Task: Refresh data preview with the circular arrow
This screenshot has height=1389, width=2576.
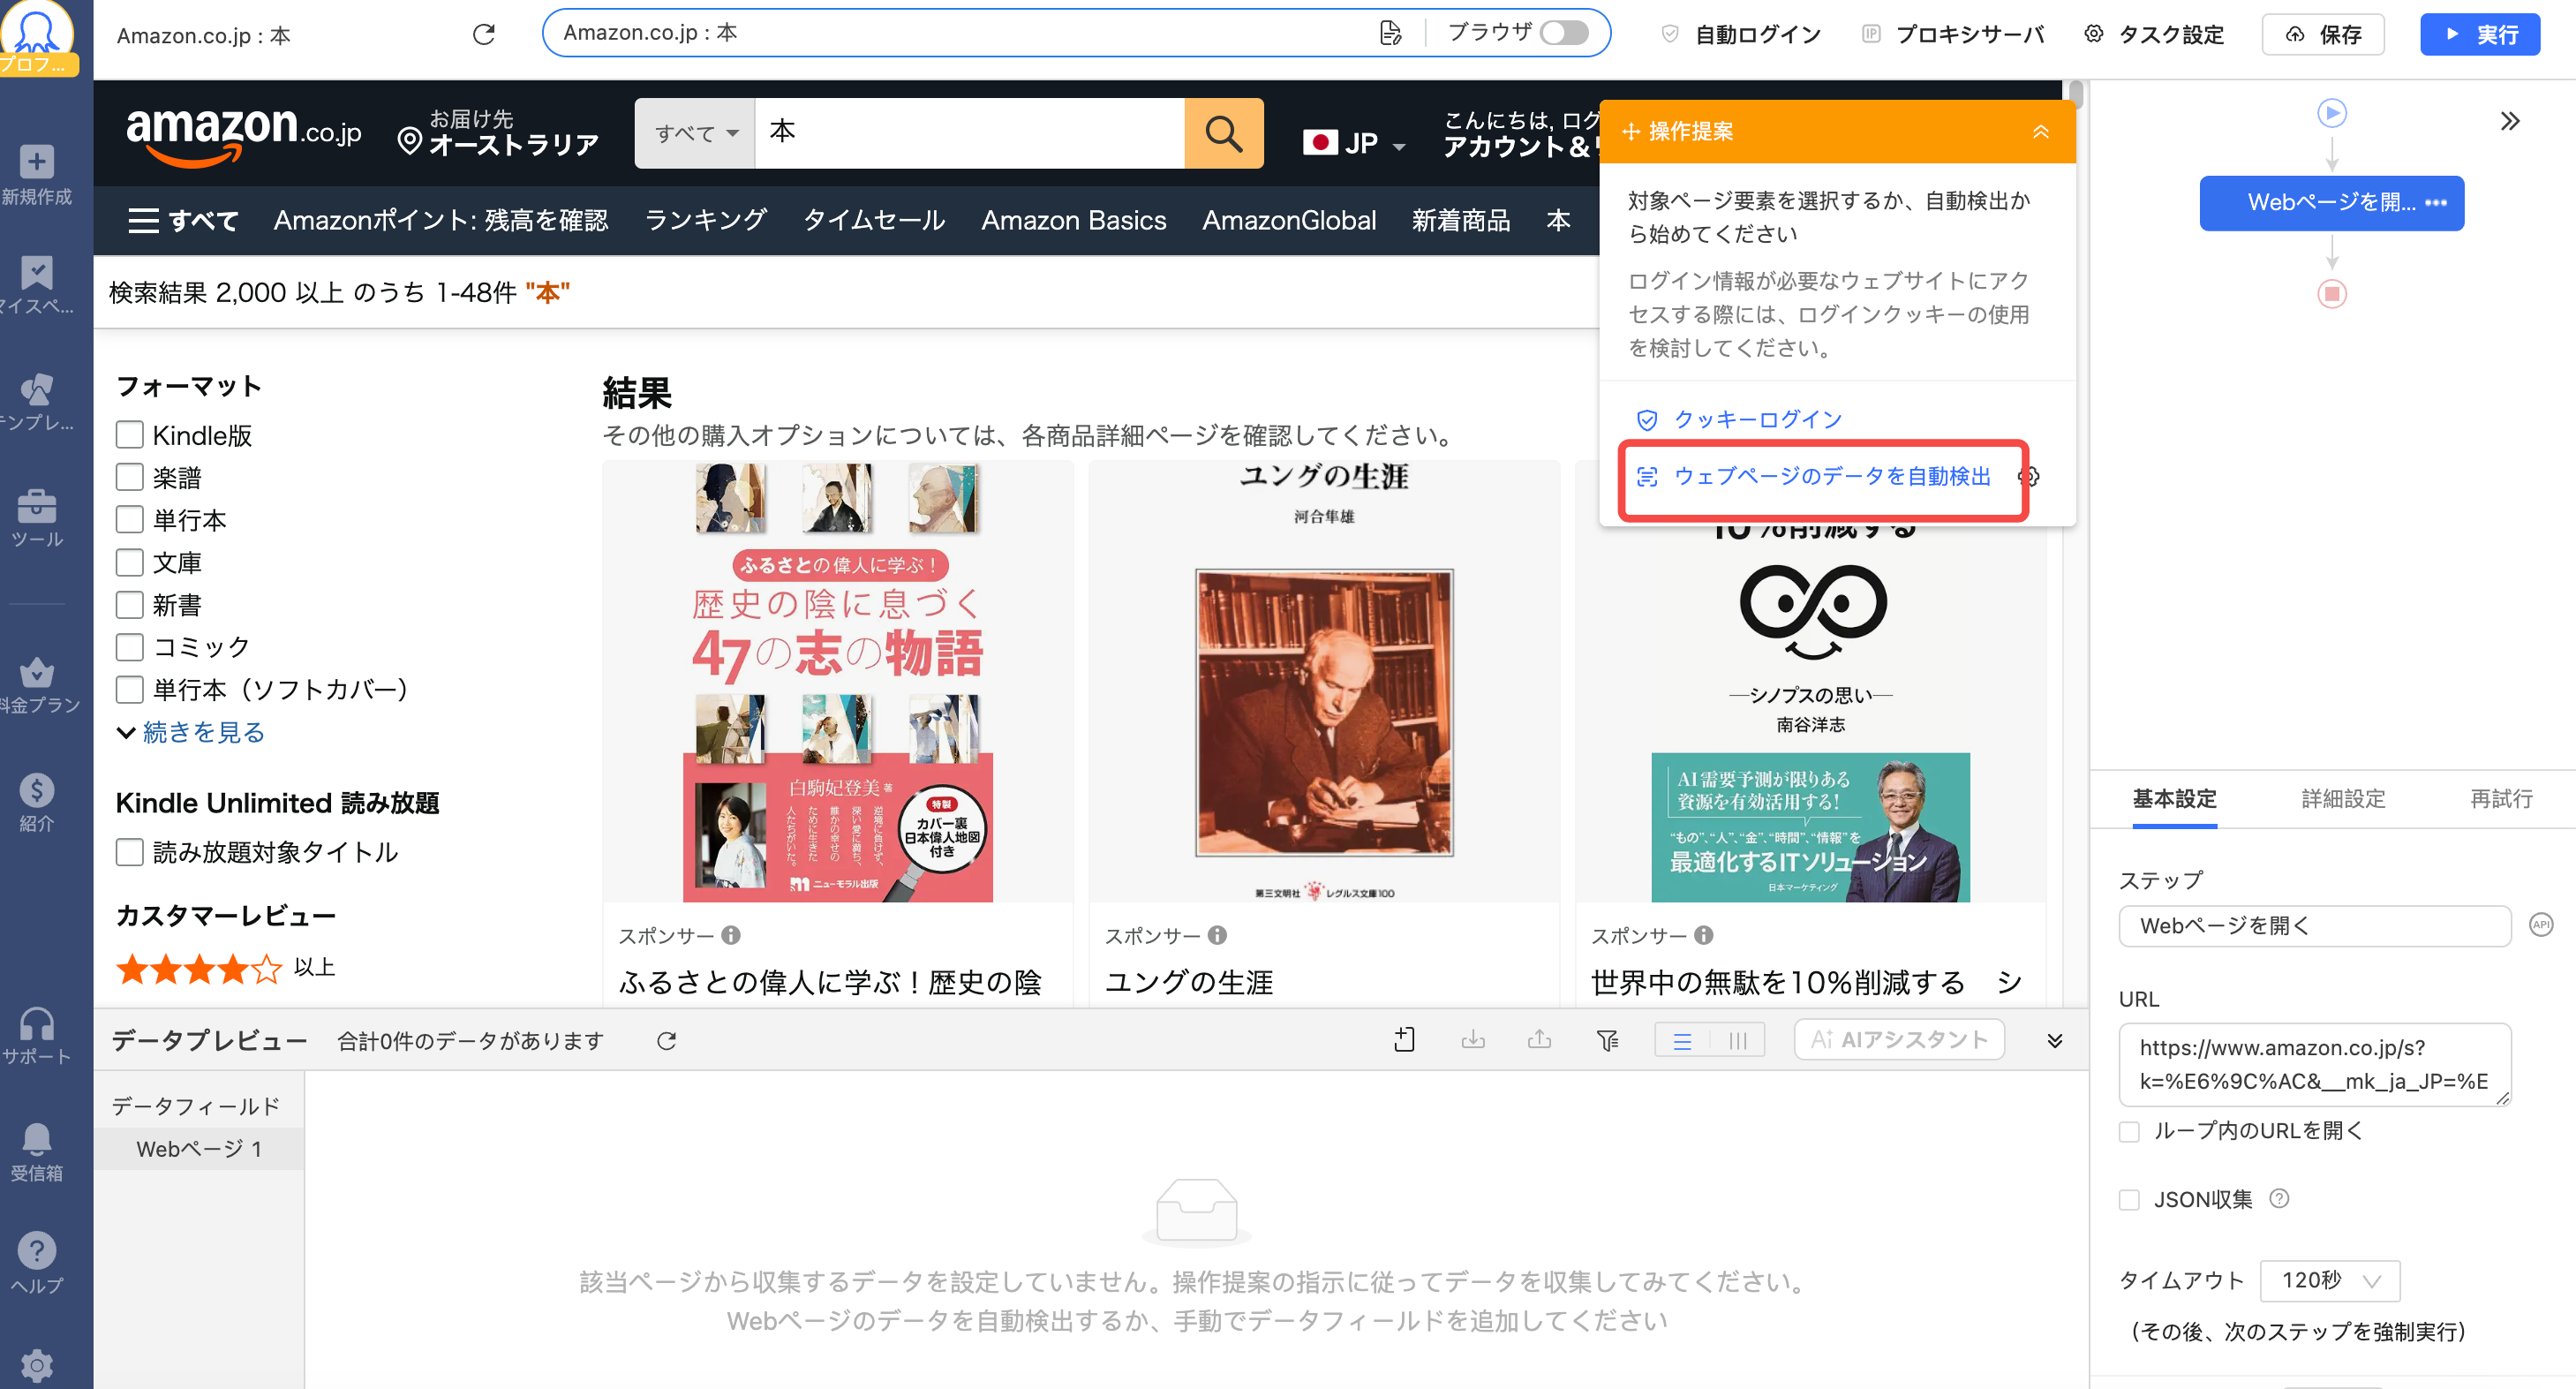Action: [667, 1041]
